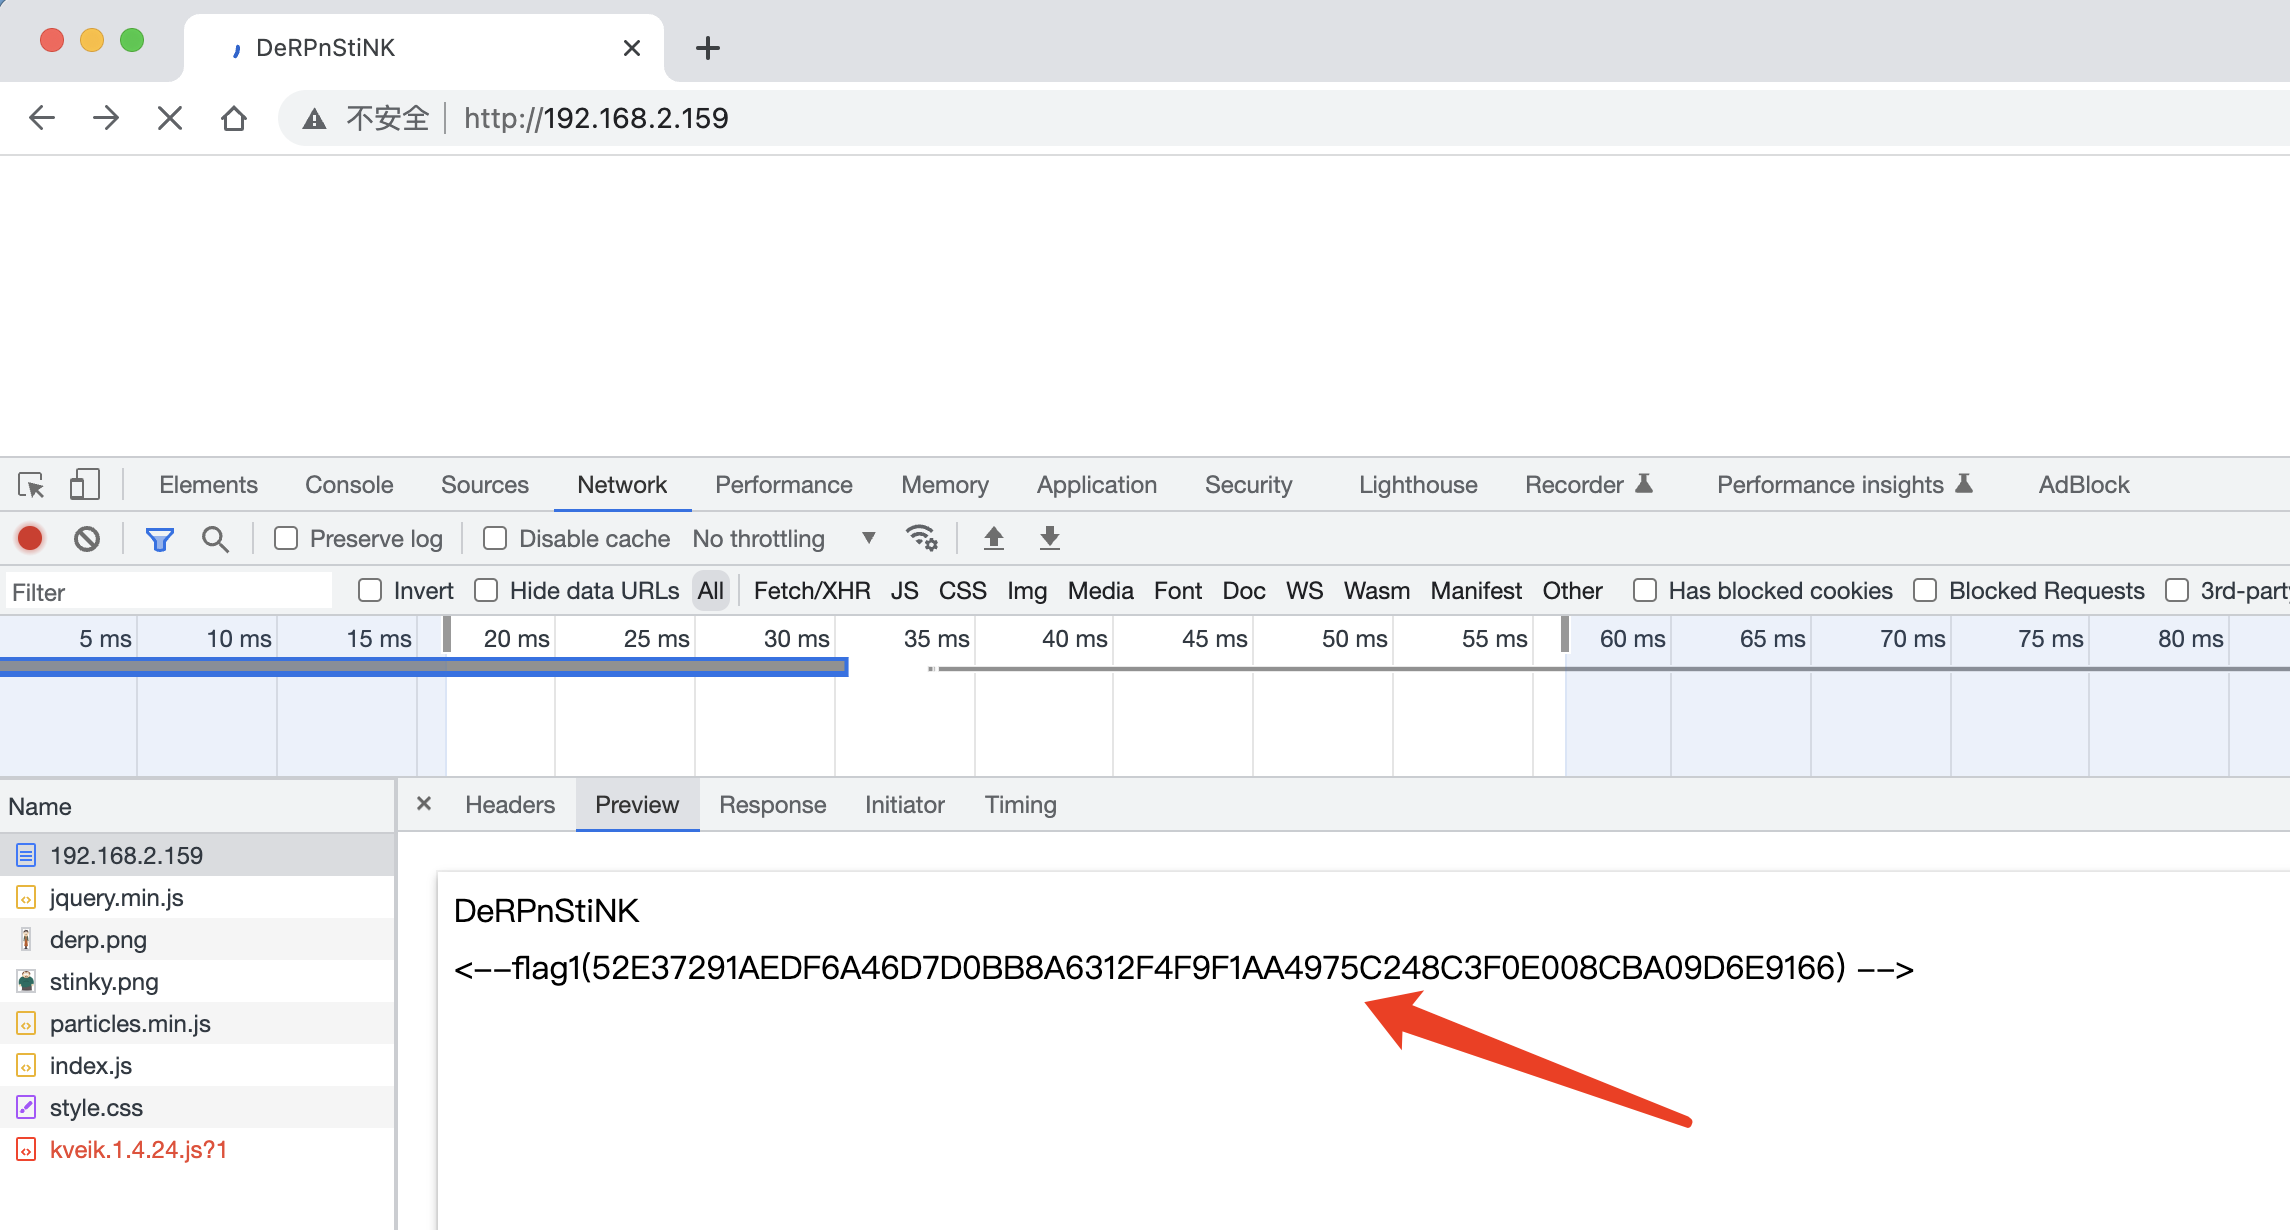Screen dimensions: 2290x1230
Task: Click the inspect element picker icon
Action: point(31,485)
